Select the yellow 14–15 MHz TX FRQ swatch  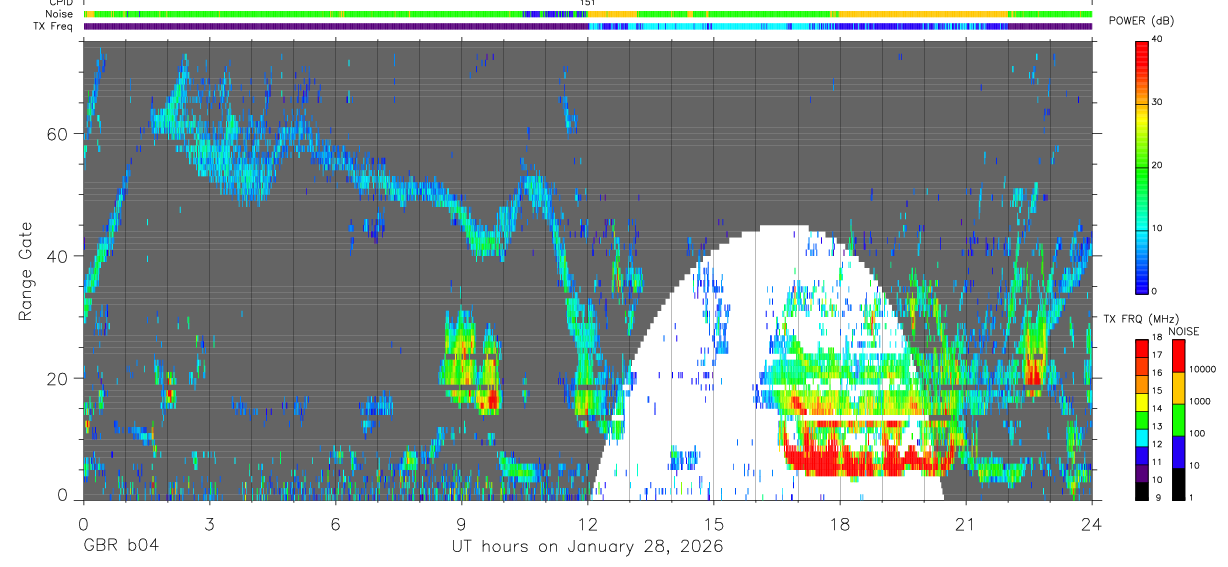coord(1142,400)
